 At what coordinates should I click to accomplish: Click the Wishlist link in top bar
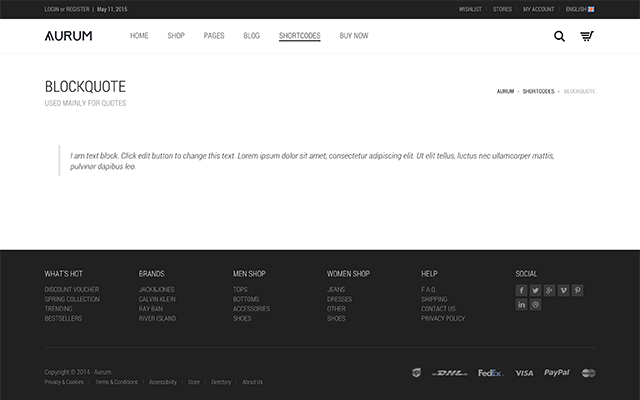[470, 9]
